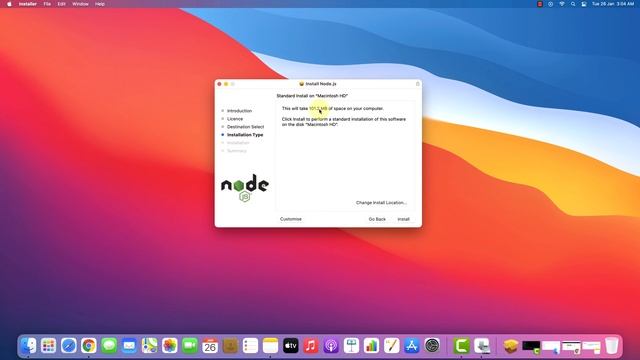The height and width of the screenshot is (360, 640).
Task: Select the Licence step in sidebar
Action: point(235,119)
